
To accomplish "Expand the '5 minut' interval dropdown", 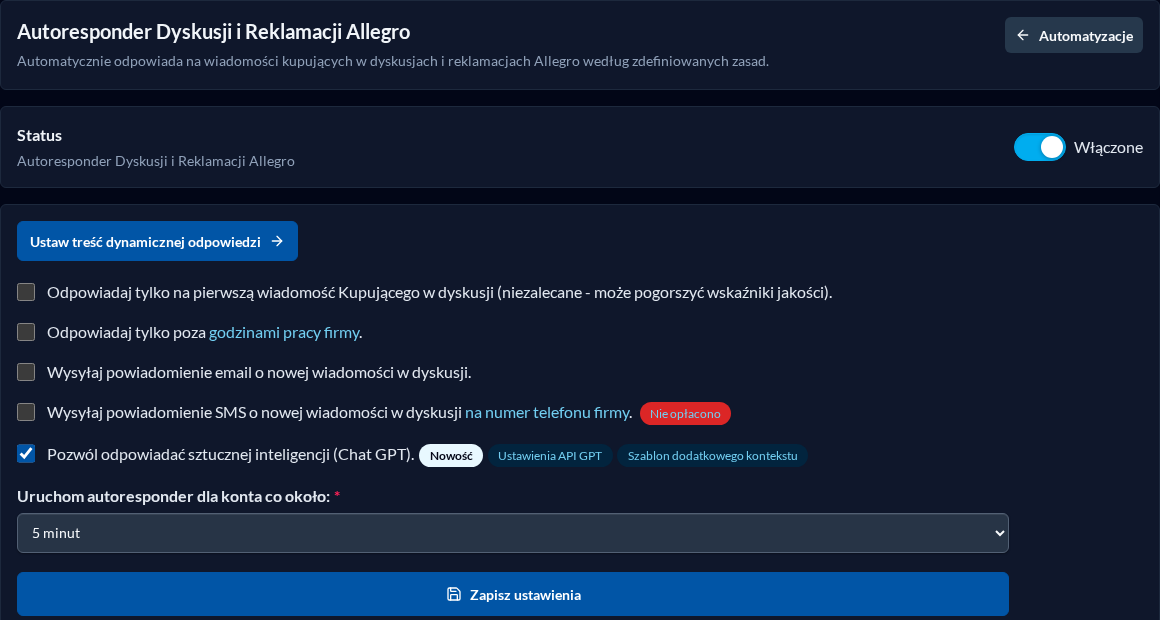I will pos(513,533).
